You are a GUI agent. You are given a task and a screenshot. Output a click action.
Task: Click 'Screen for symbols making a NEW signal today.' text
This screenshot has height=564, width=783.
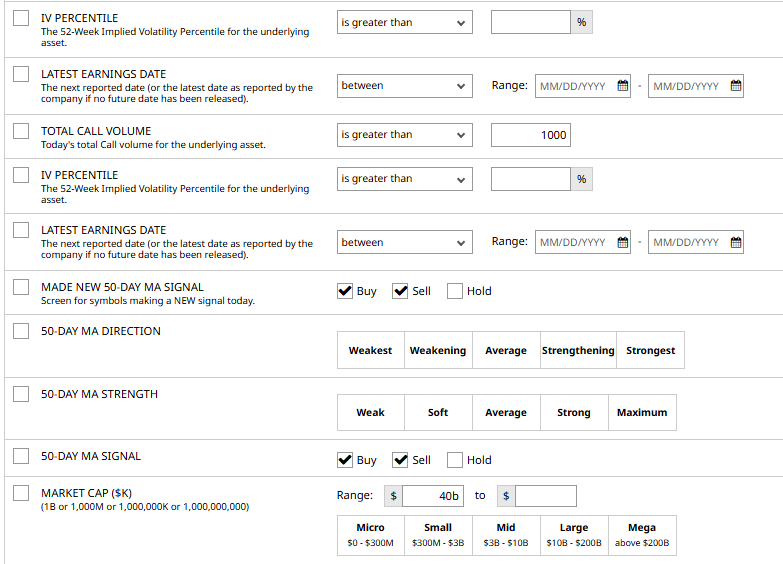(x=148, y=301)
